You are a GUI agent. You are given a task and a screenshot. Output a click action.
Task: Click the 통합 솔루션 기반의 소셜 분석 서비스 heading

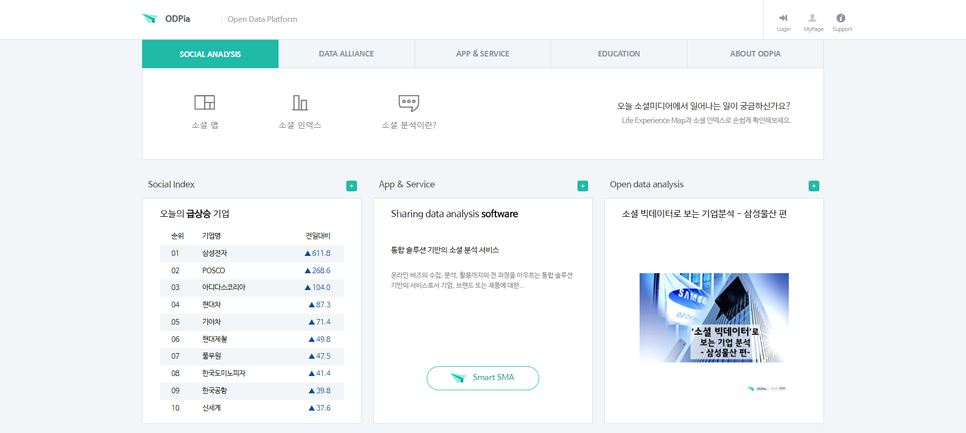pos(445,250)
